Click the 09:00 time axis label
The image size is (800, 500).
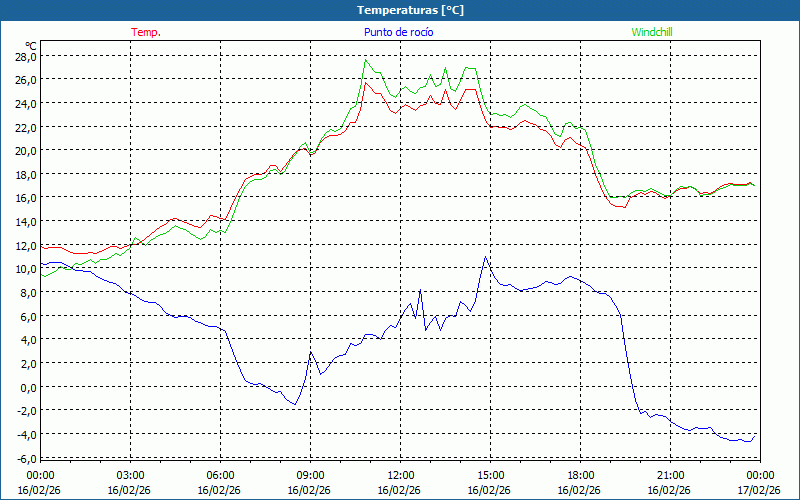coord(311,475)
